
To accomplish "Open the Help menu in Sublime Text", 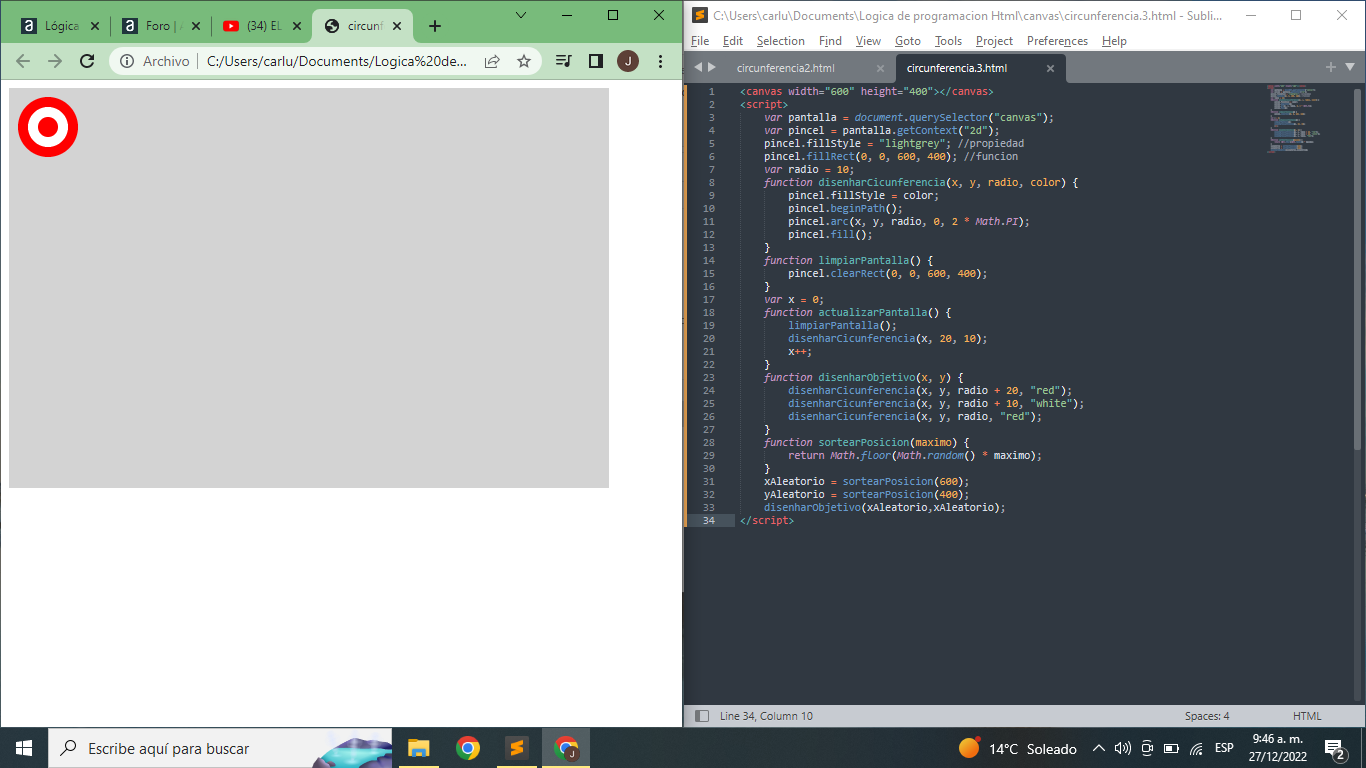I will [x=1114, y=41].
